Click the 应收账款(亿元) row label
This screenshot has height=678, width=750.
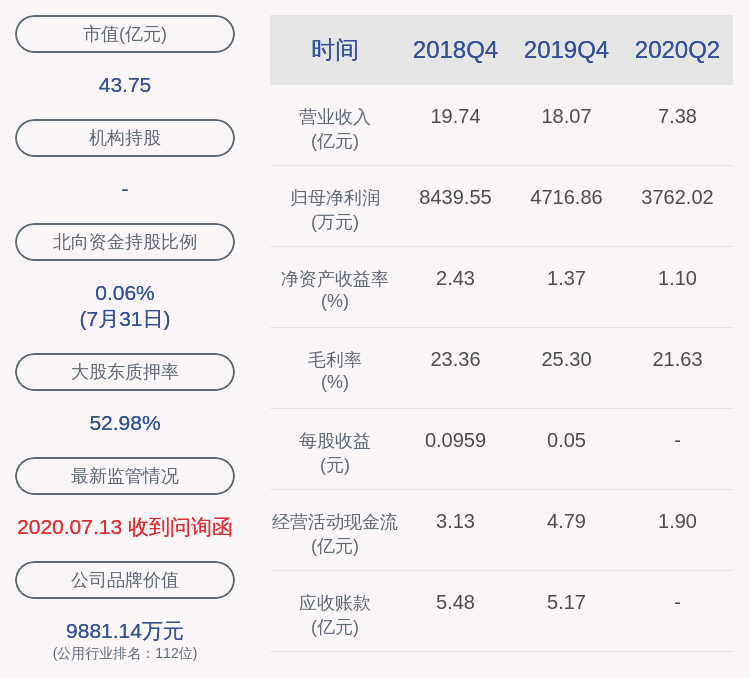[335, 615]
